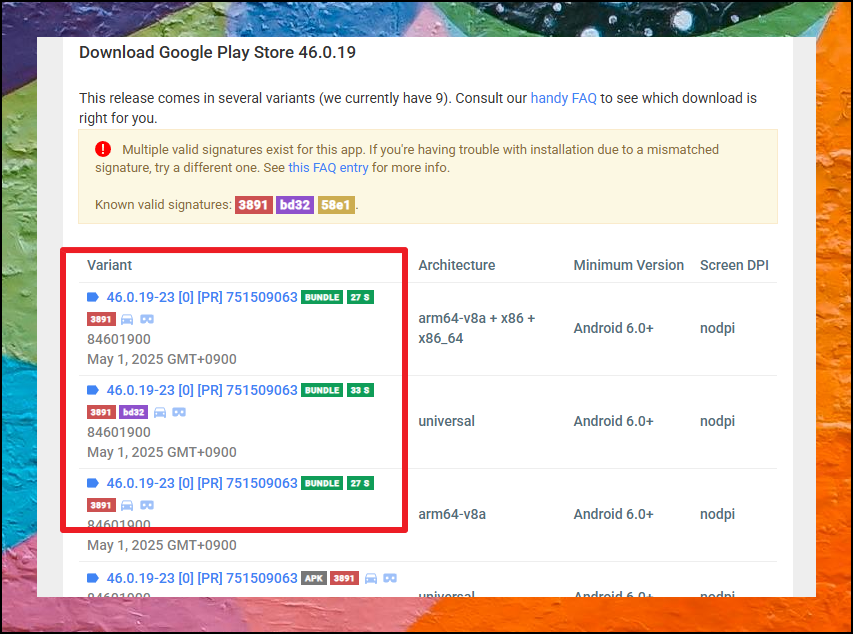Open the 'handy FAQ' link

[563, 98]
